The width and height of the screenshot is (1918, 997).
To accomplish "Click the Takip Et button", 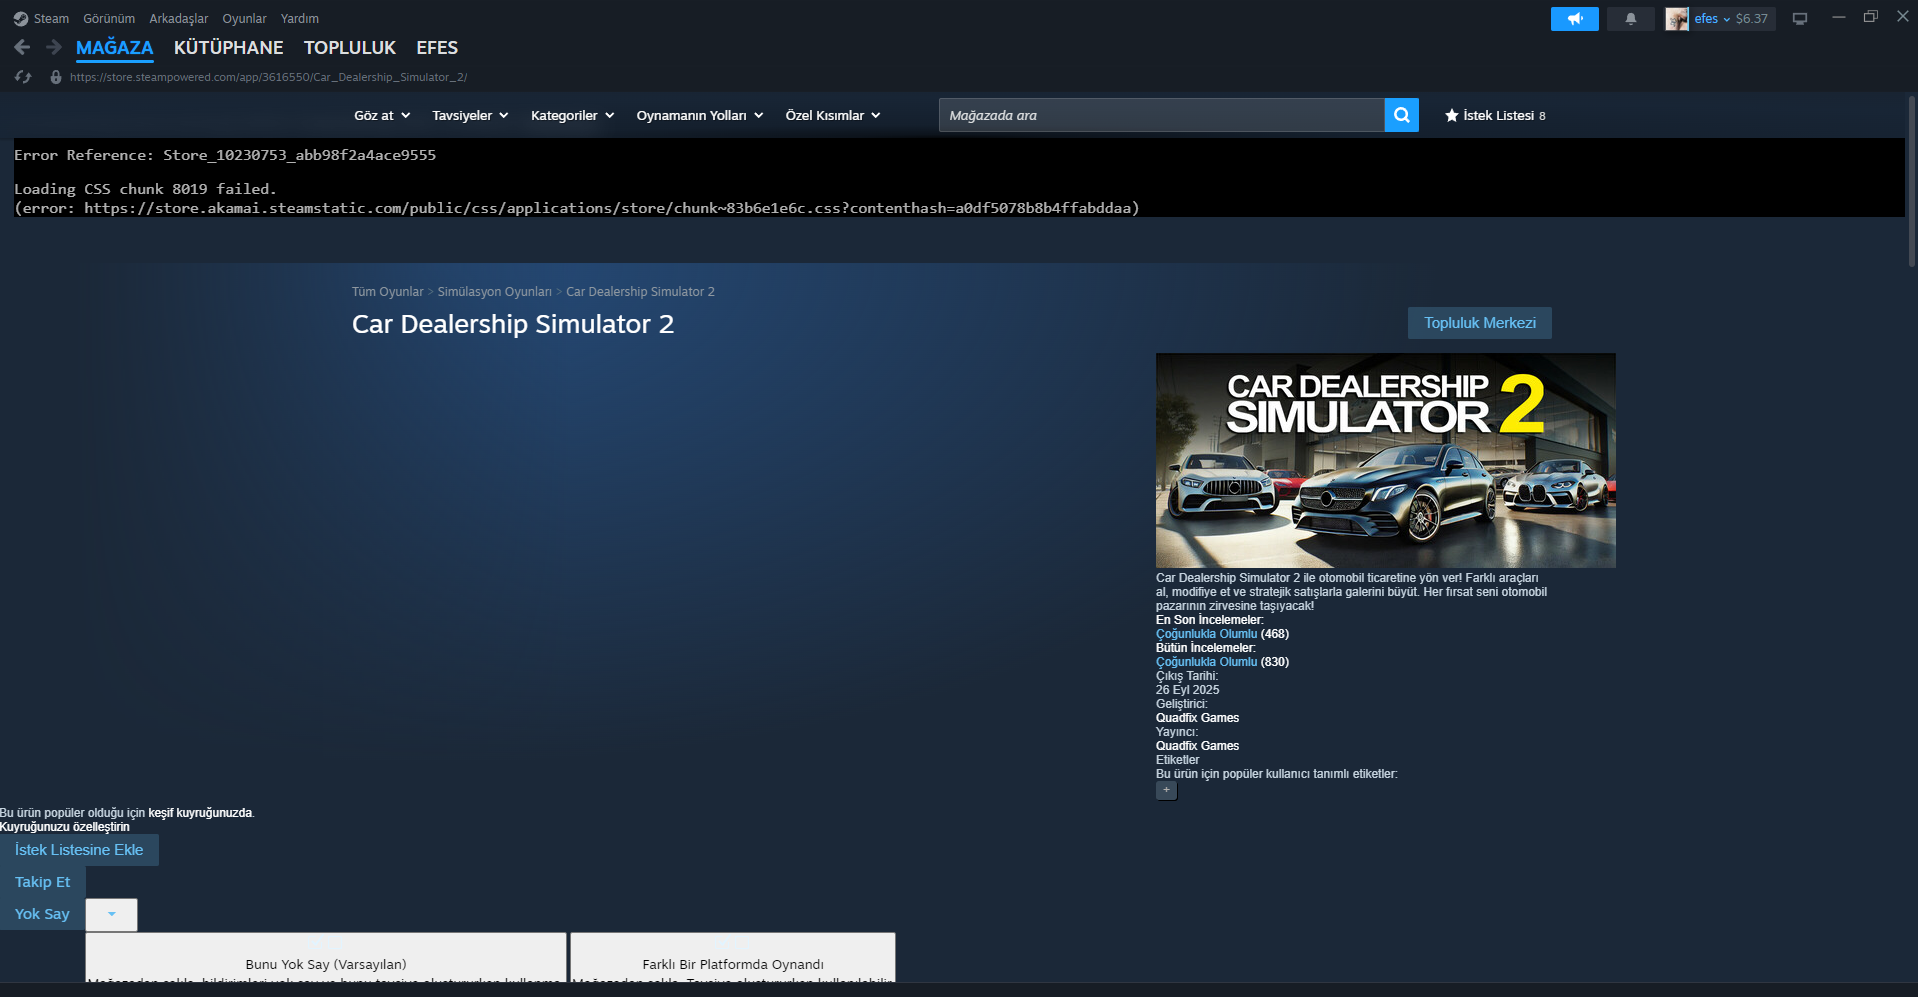I will [x=42, y=882].
